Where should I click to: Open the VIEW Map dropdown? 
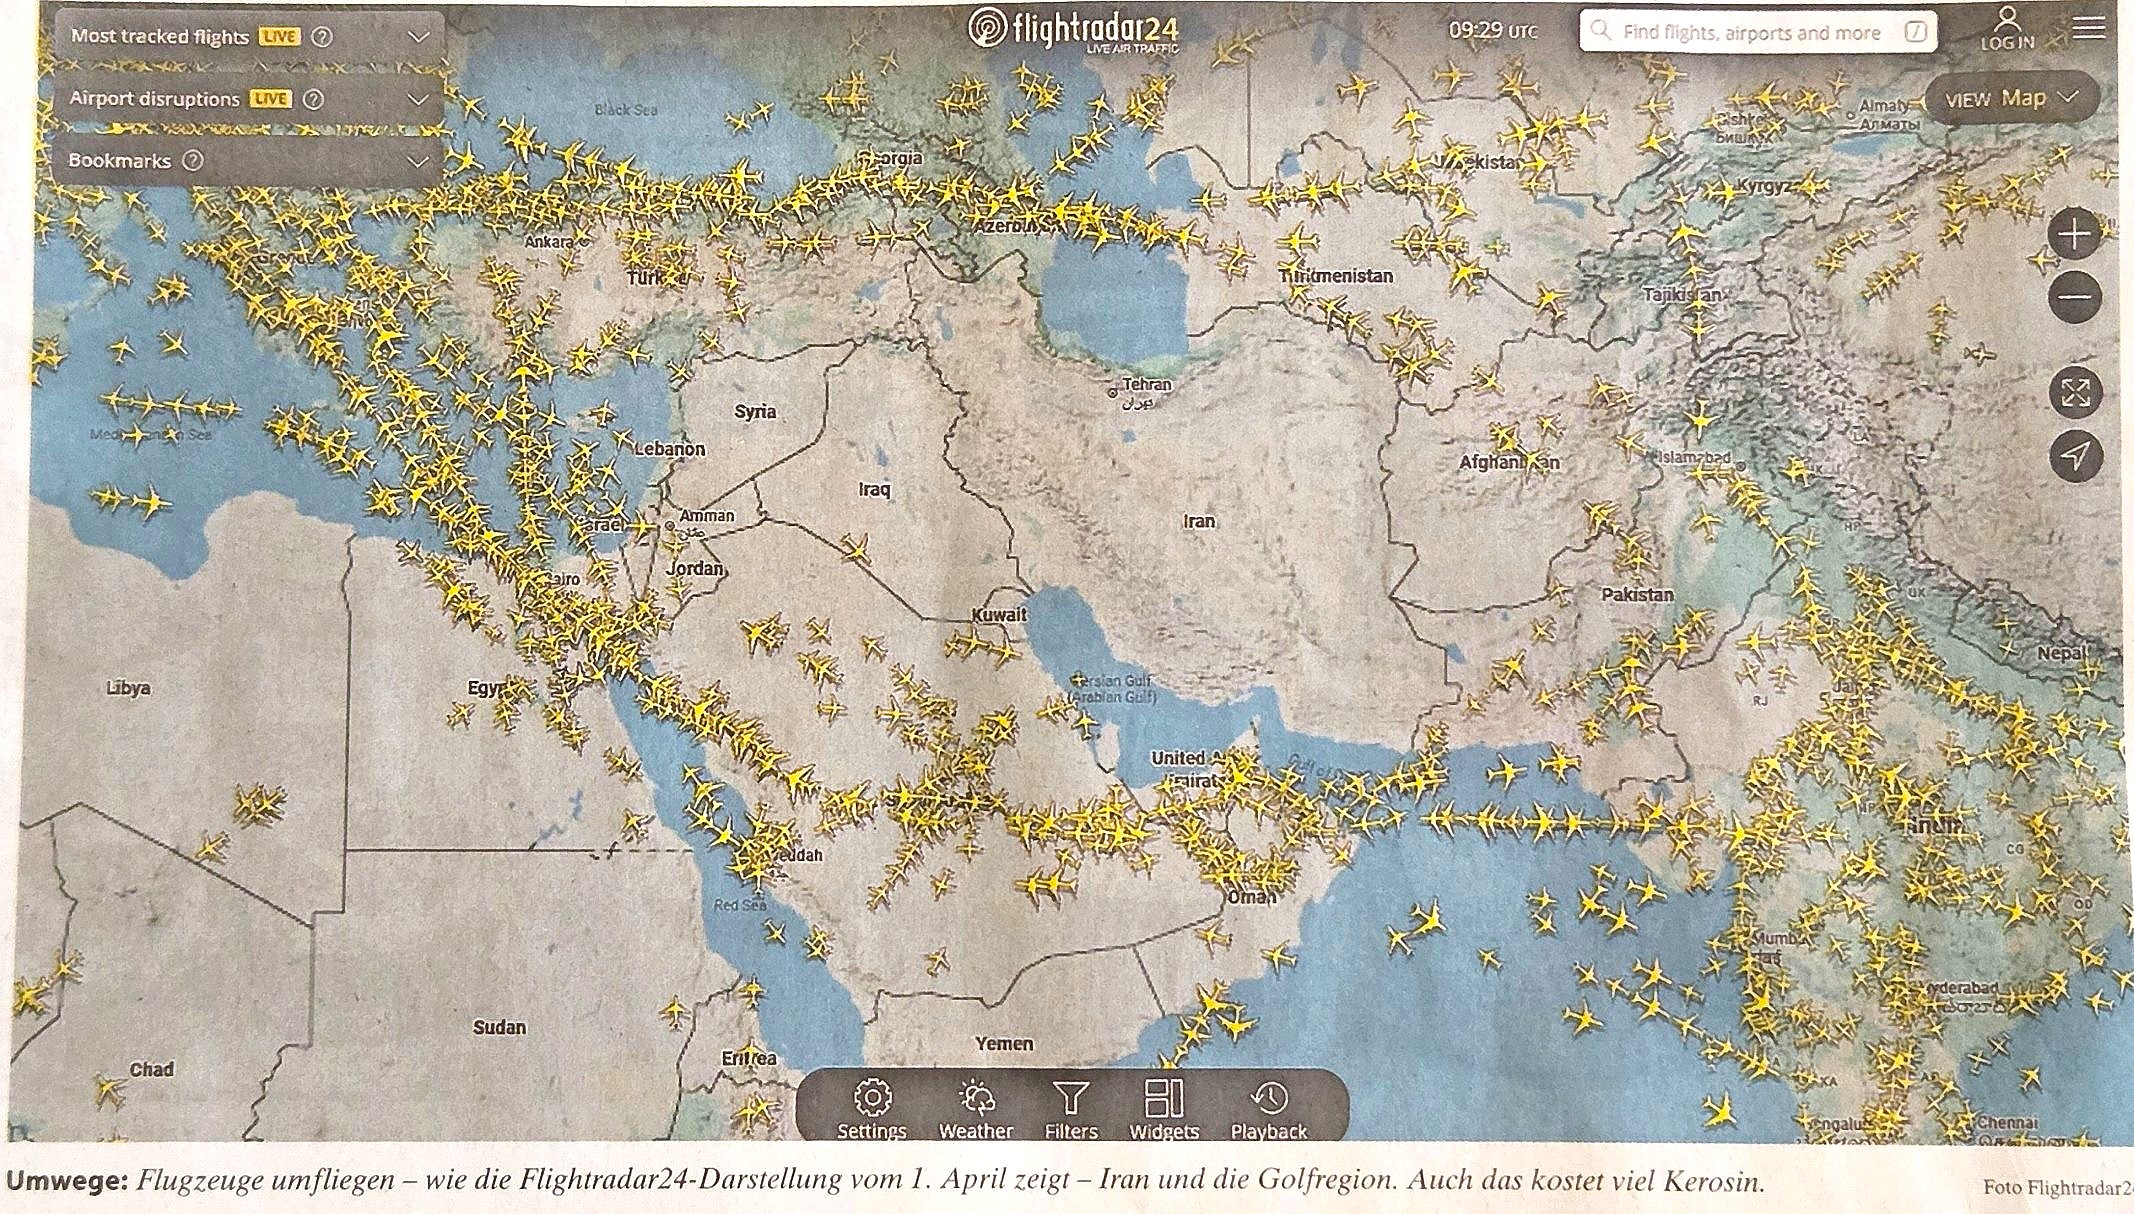2010,99
